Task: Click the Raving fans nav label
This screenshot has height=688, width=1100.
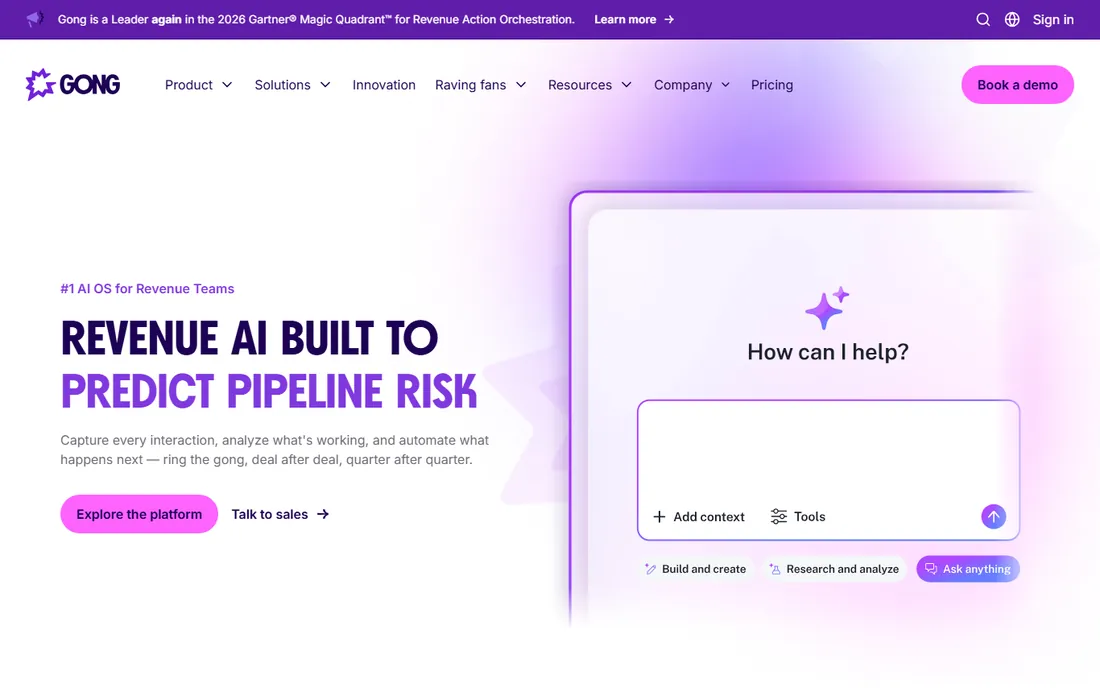Action: click(x=470, y=85)
